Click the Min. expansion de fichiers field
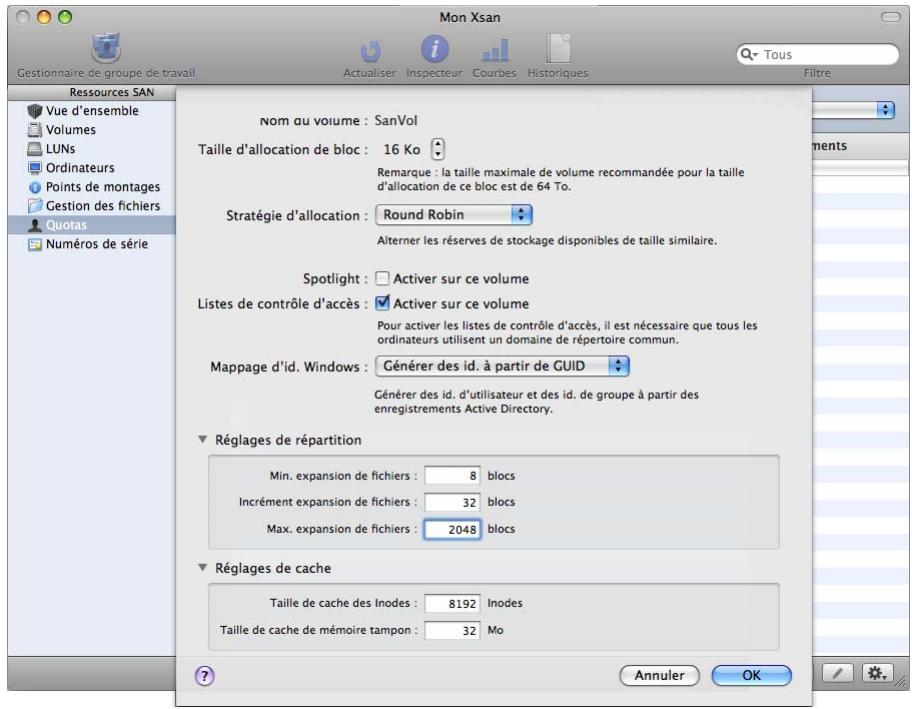 [453, 475]
